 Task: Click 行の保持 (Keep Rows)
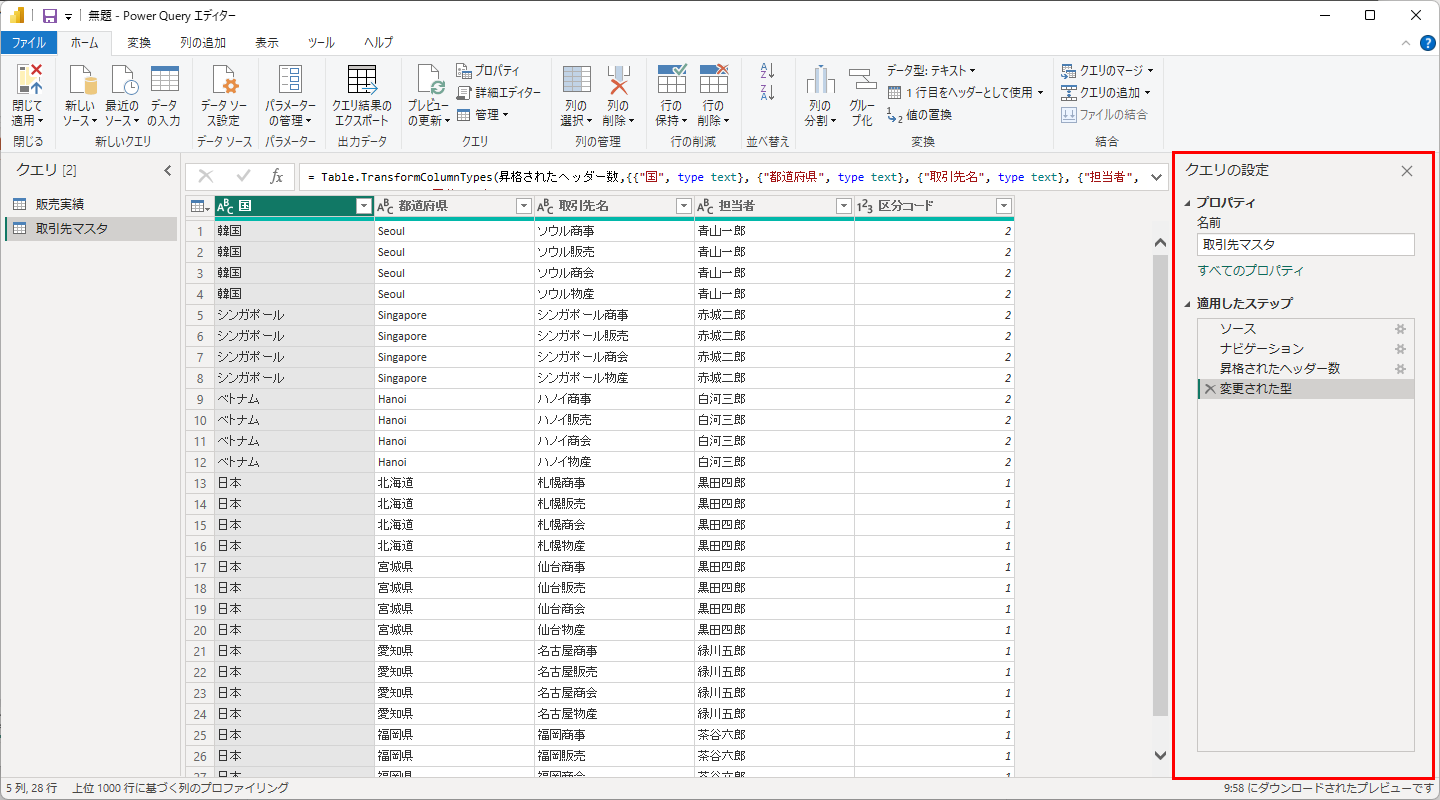[671, 95]
